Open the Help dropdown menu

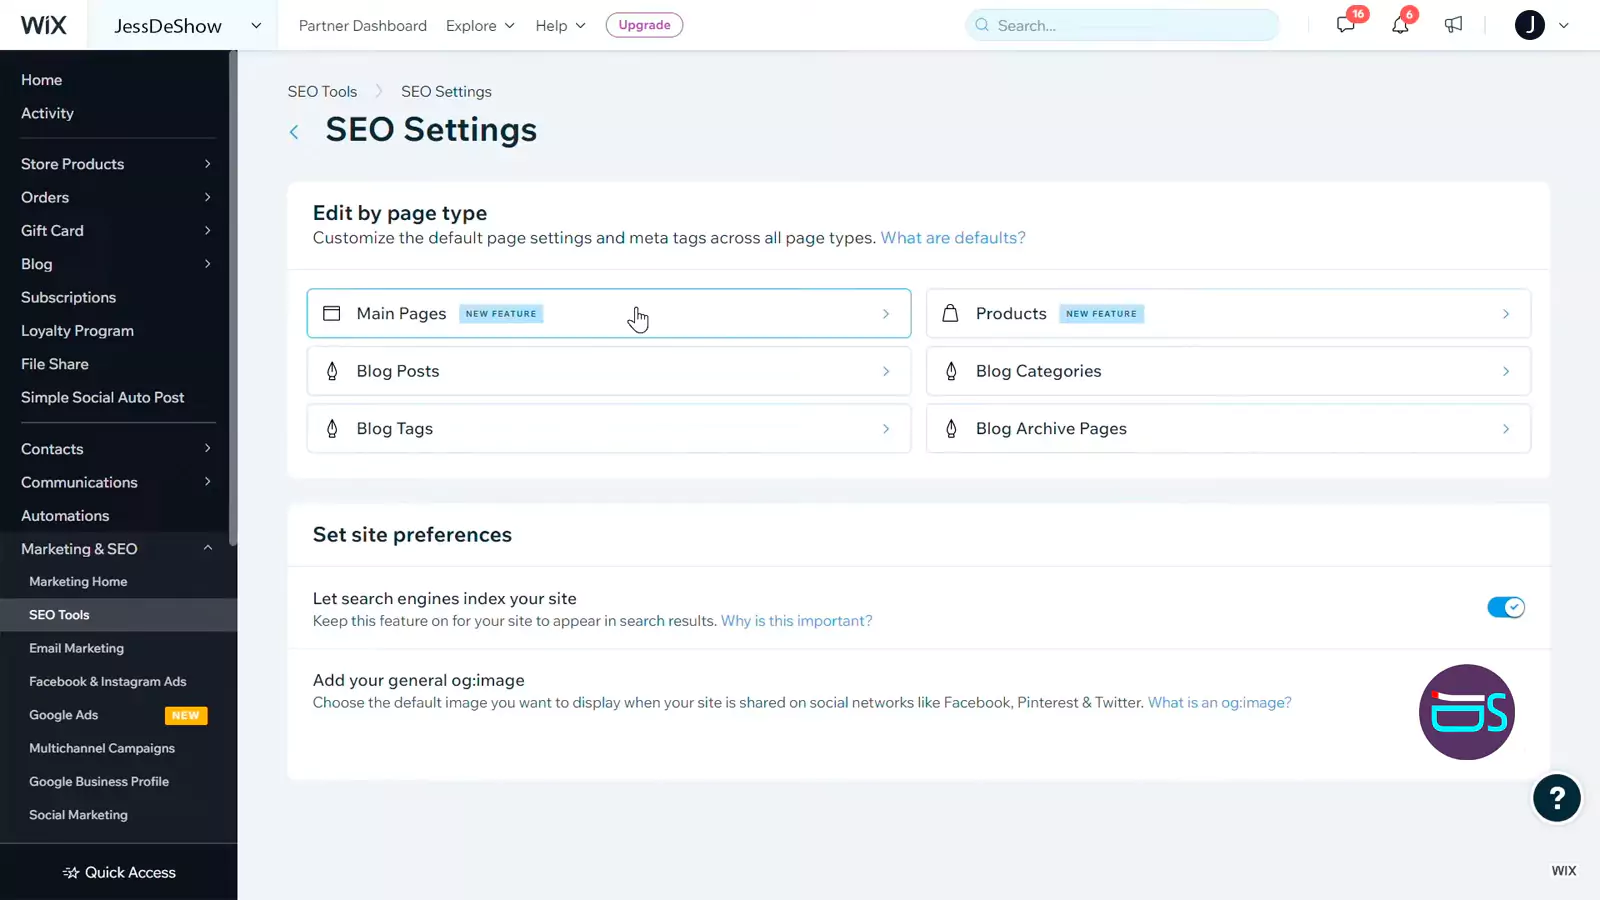point(560,26)
